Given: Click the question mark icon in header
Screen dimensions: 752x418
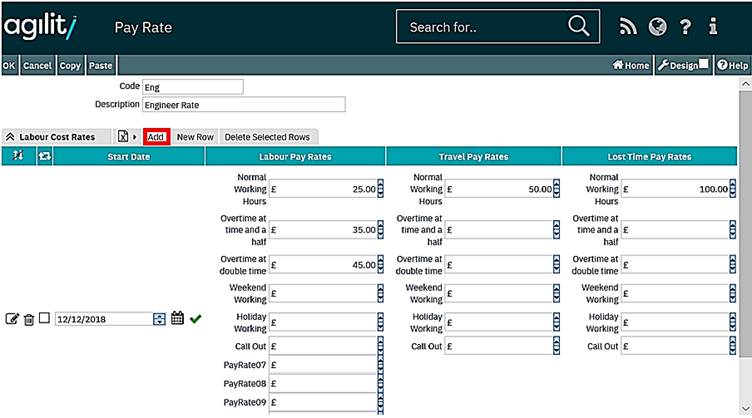Looking at the screenshot, I should click(685, 27).
